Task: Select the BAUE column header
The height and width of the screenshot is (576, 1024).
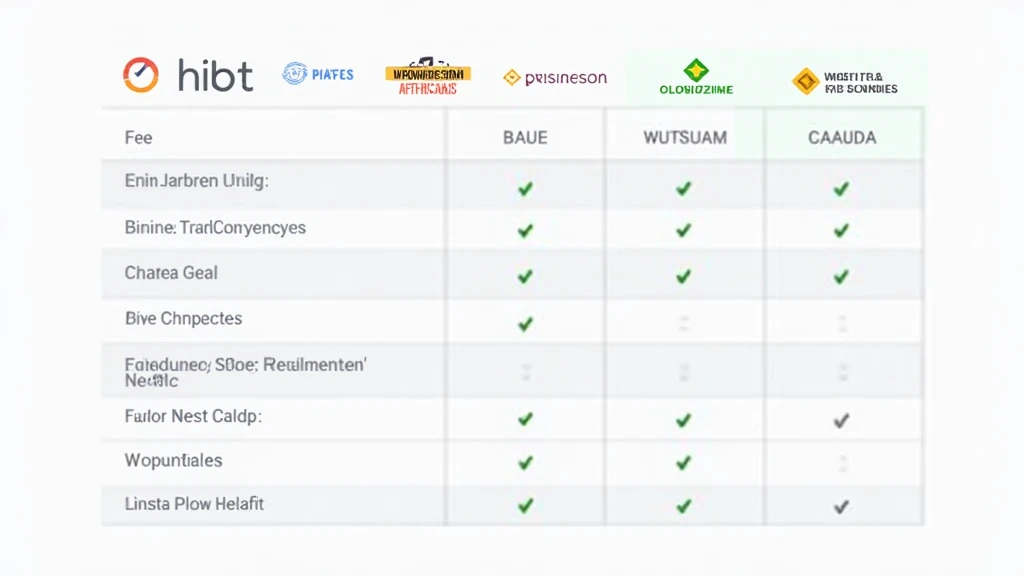Action: click(525, 137)
